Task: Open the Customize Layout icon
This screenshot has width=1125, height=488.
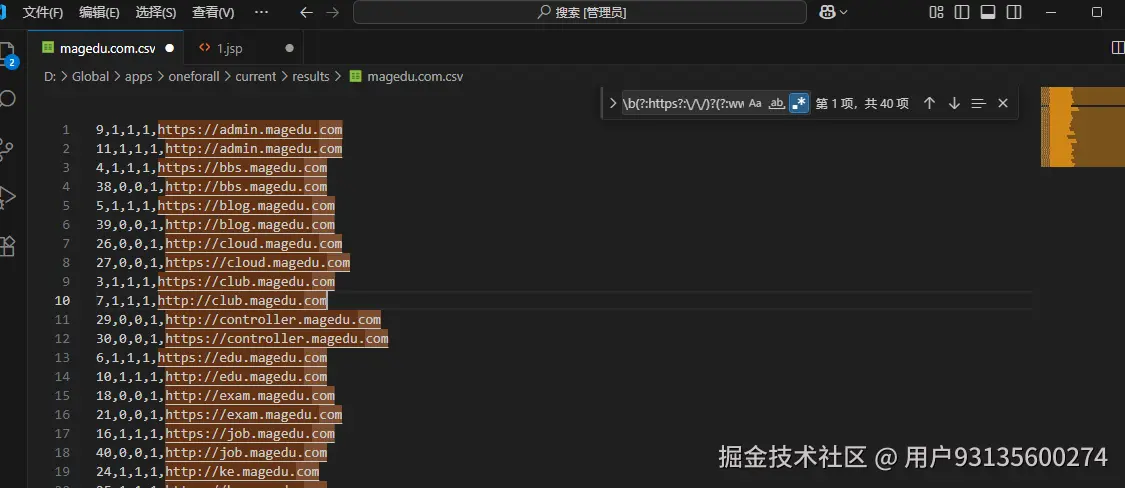Action: 936,12
